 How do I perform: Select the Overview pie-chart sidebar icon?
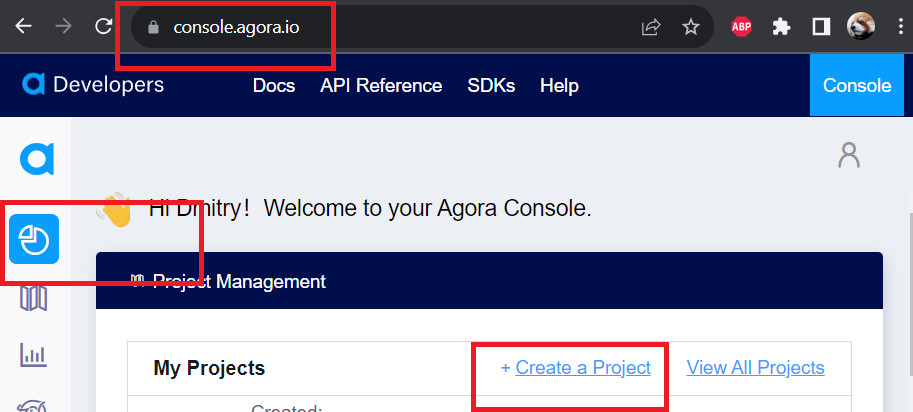point(34,239)
